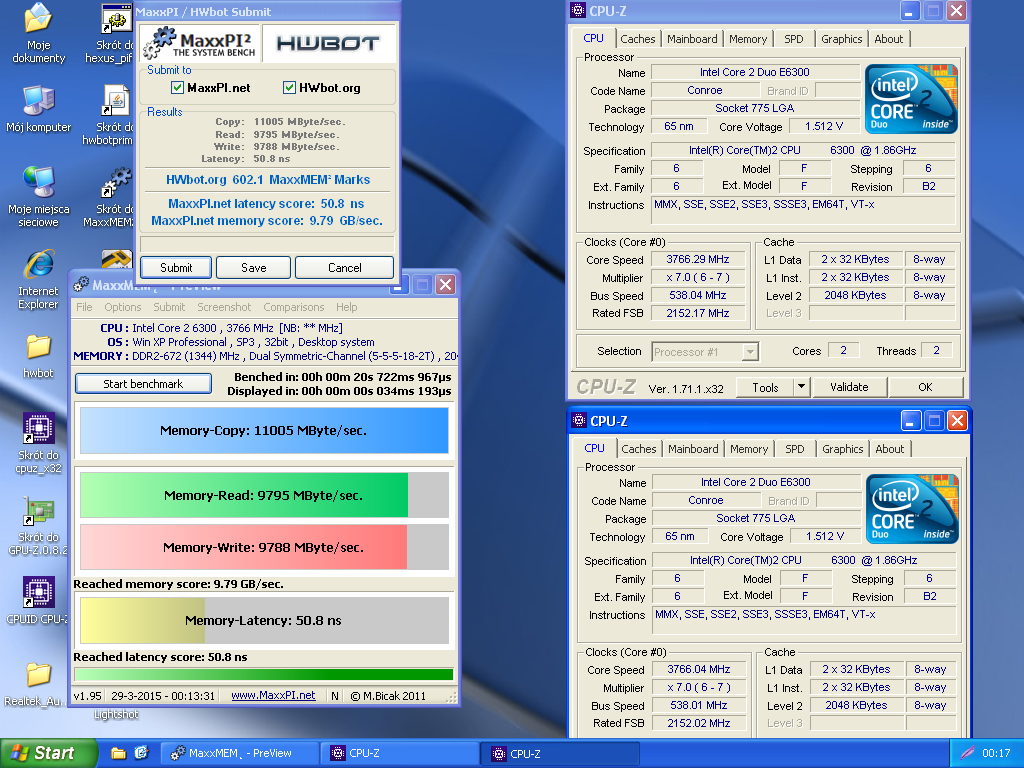This screenshot has height=768, width=1024.
Task: Click Intel Core 2 Duo logo in lower CPU-Z
Action: coord(912,509)
